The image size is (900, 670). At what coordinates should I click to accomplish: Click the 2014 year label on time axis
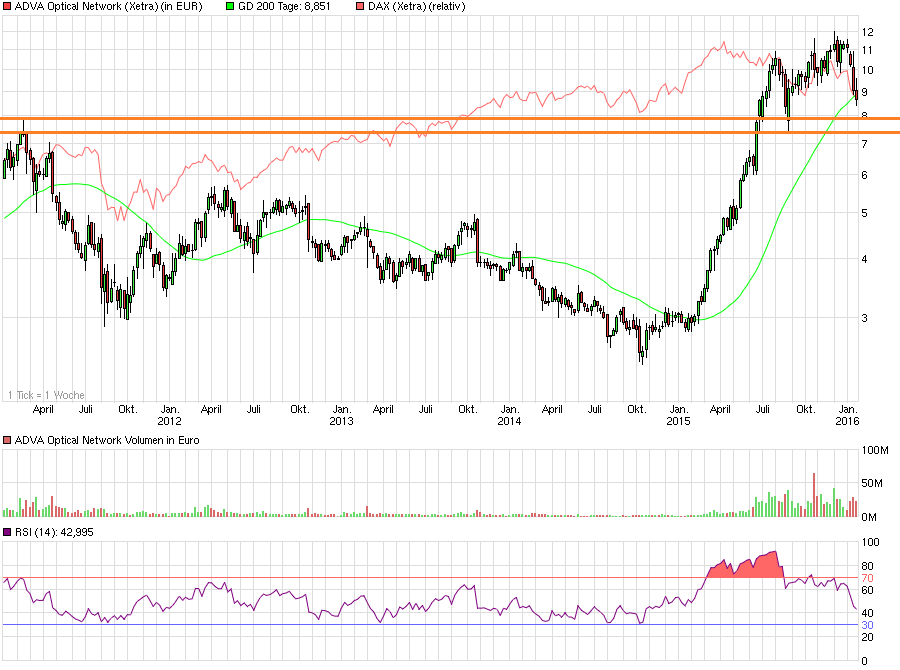(509, 421)
